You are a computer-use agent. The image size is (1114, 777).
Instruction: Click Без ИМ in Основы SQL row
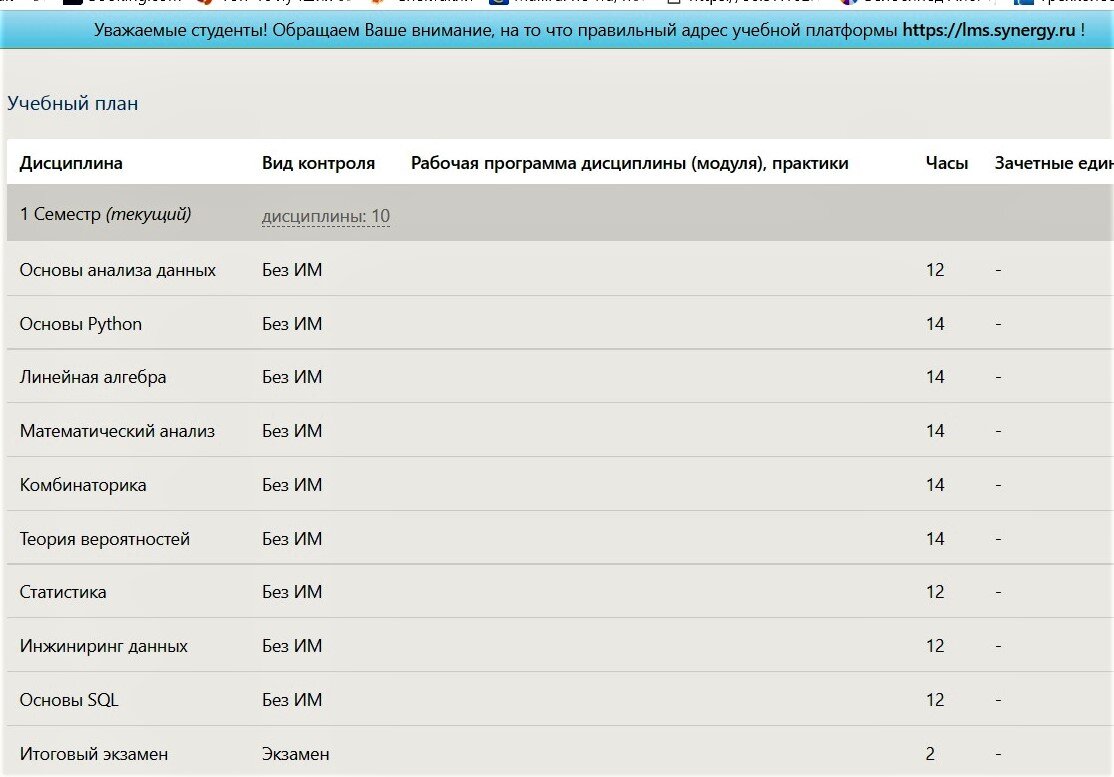tap(291, 700)
